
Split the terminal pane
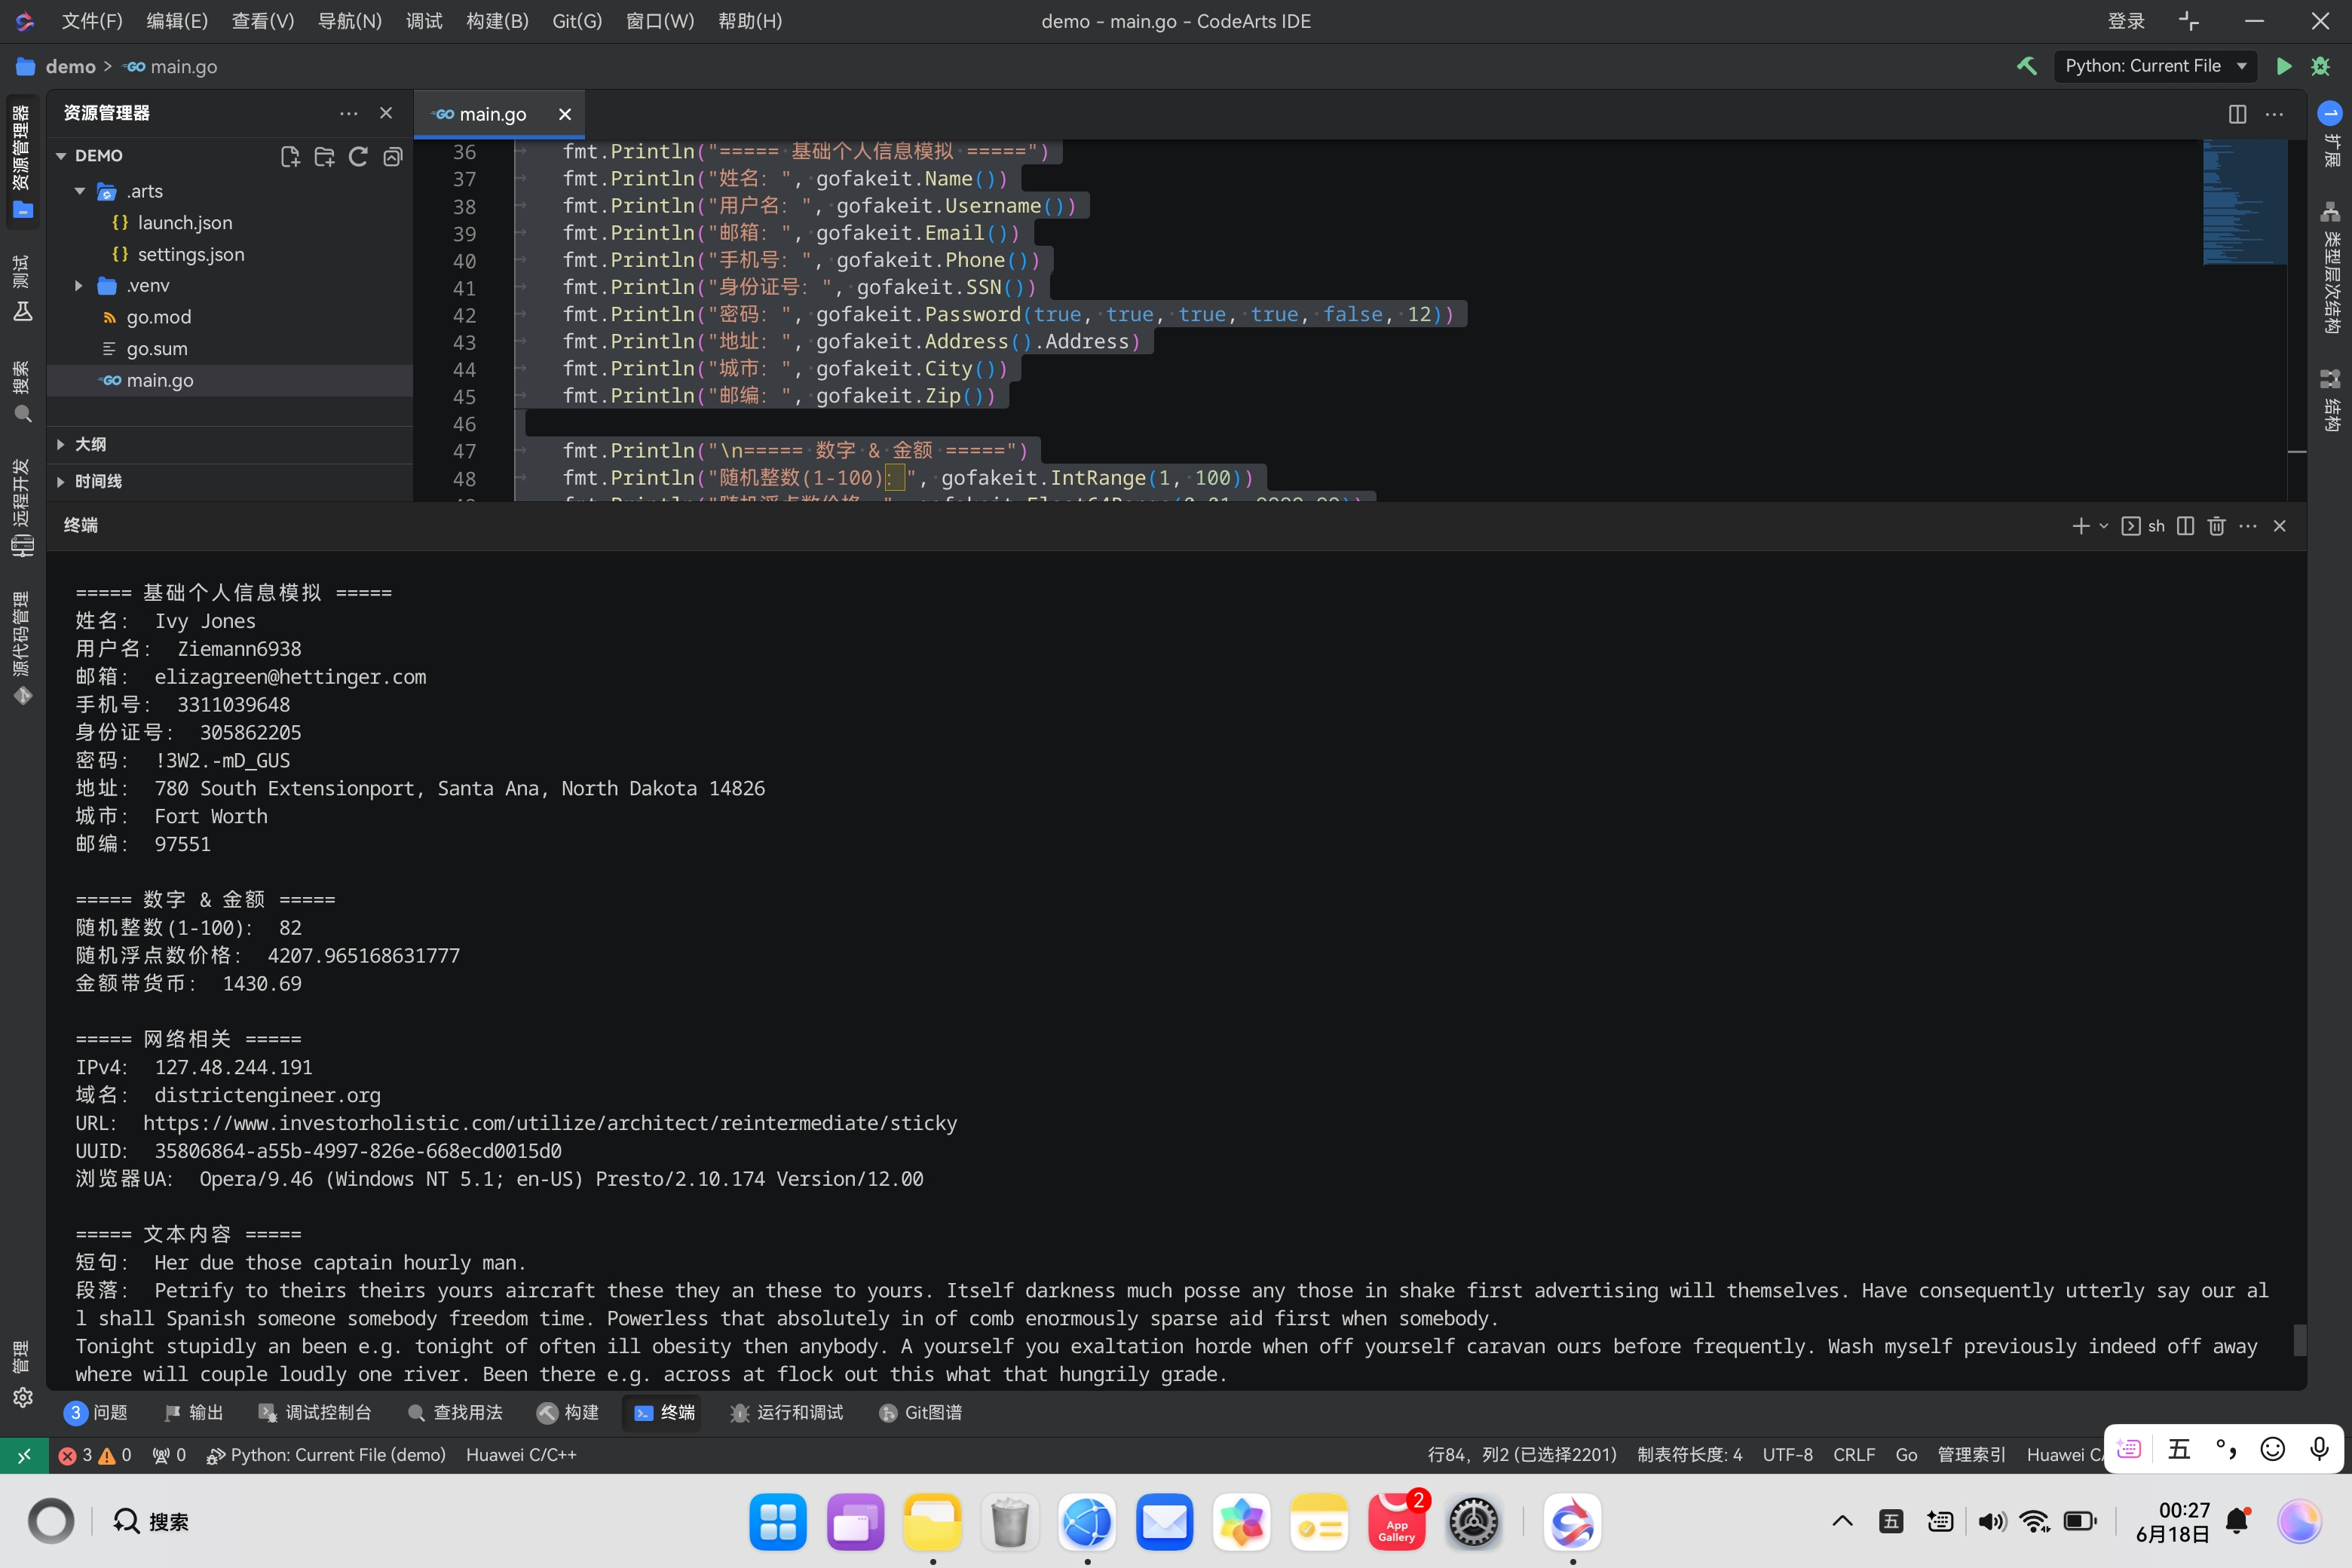(2185, 526)
